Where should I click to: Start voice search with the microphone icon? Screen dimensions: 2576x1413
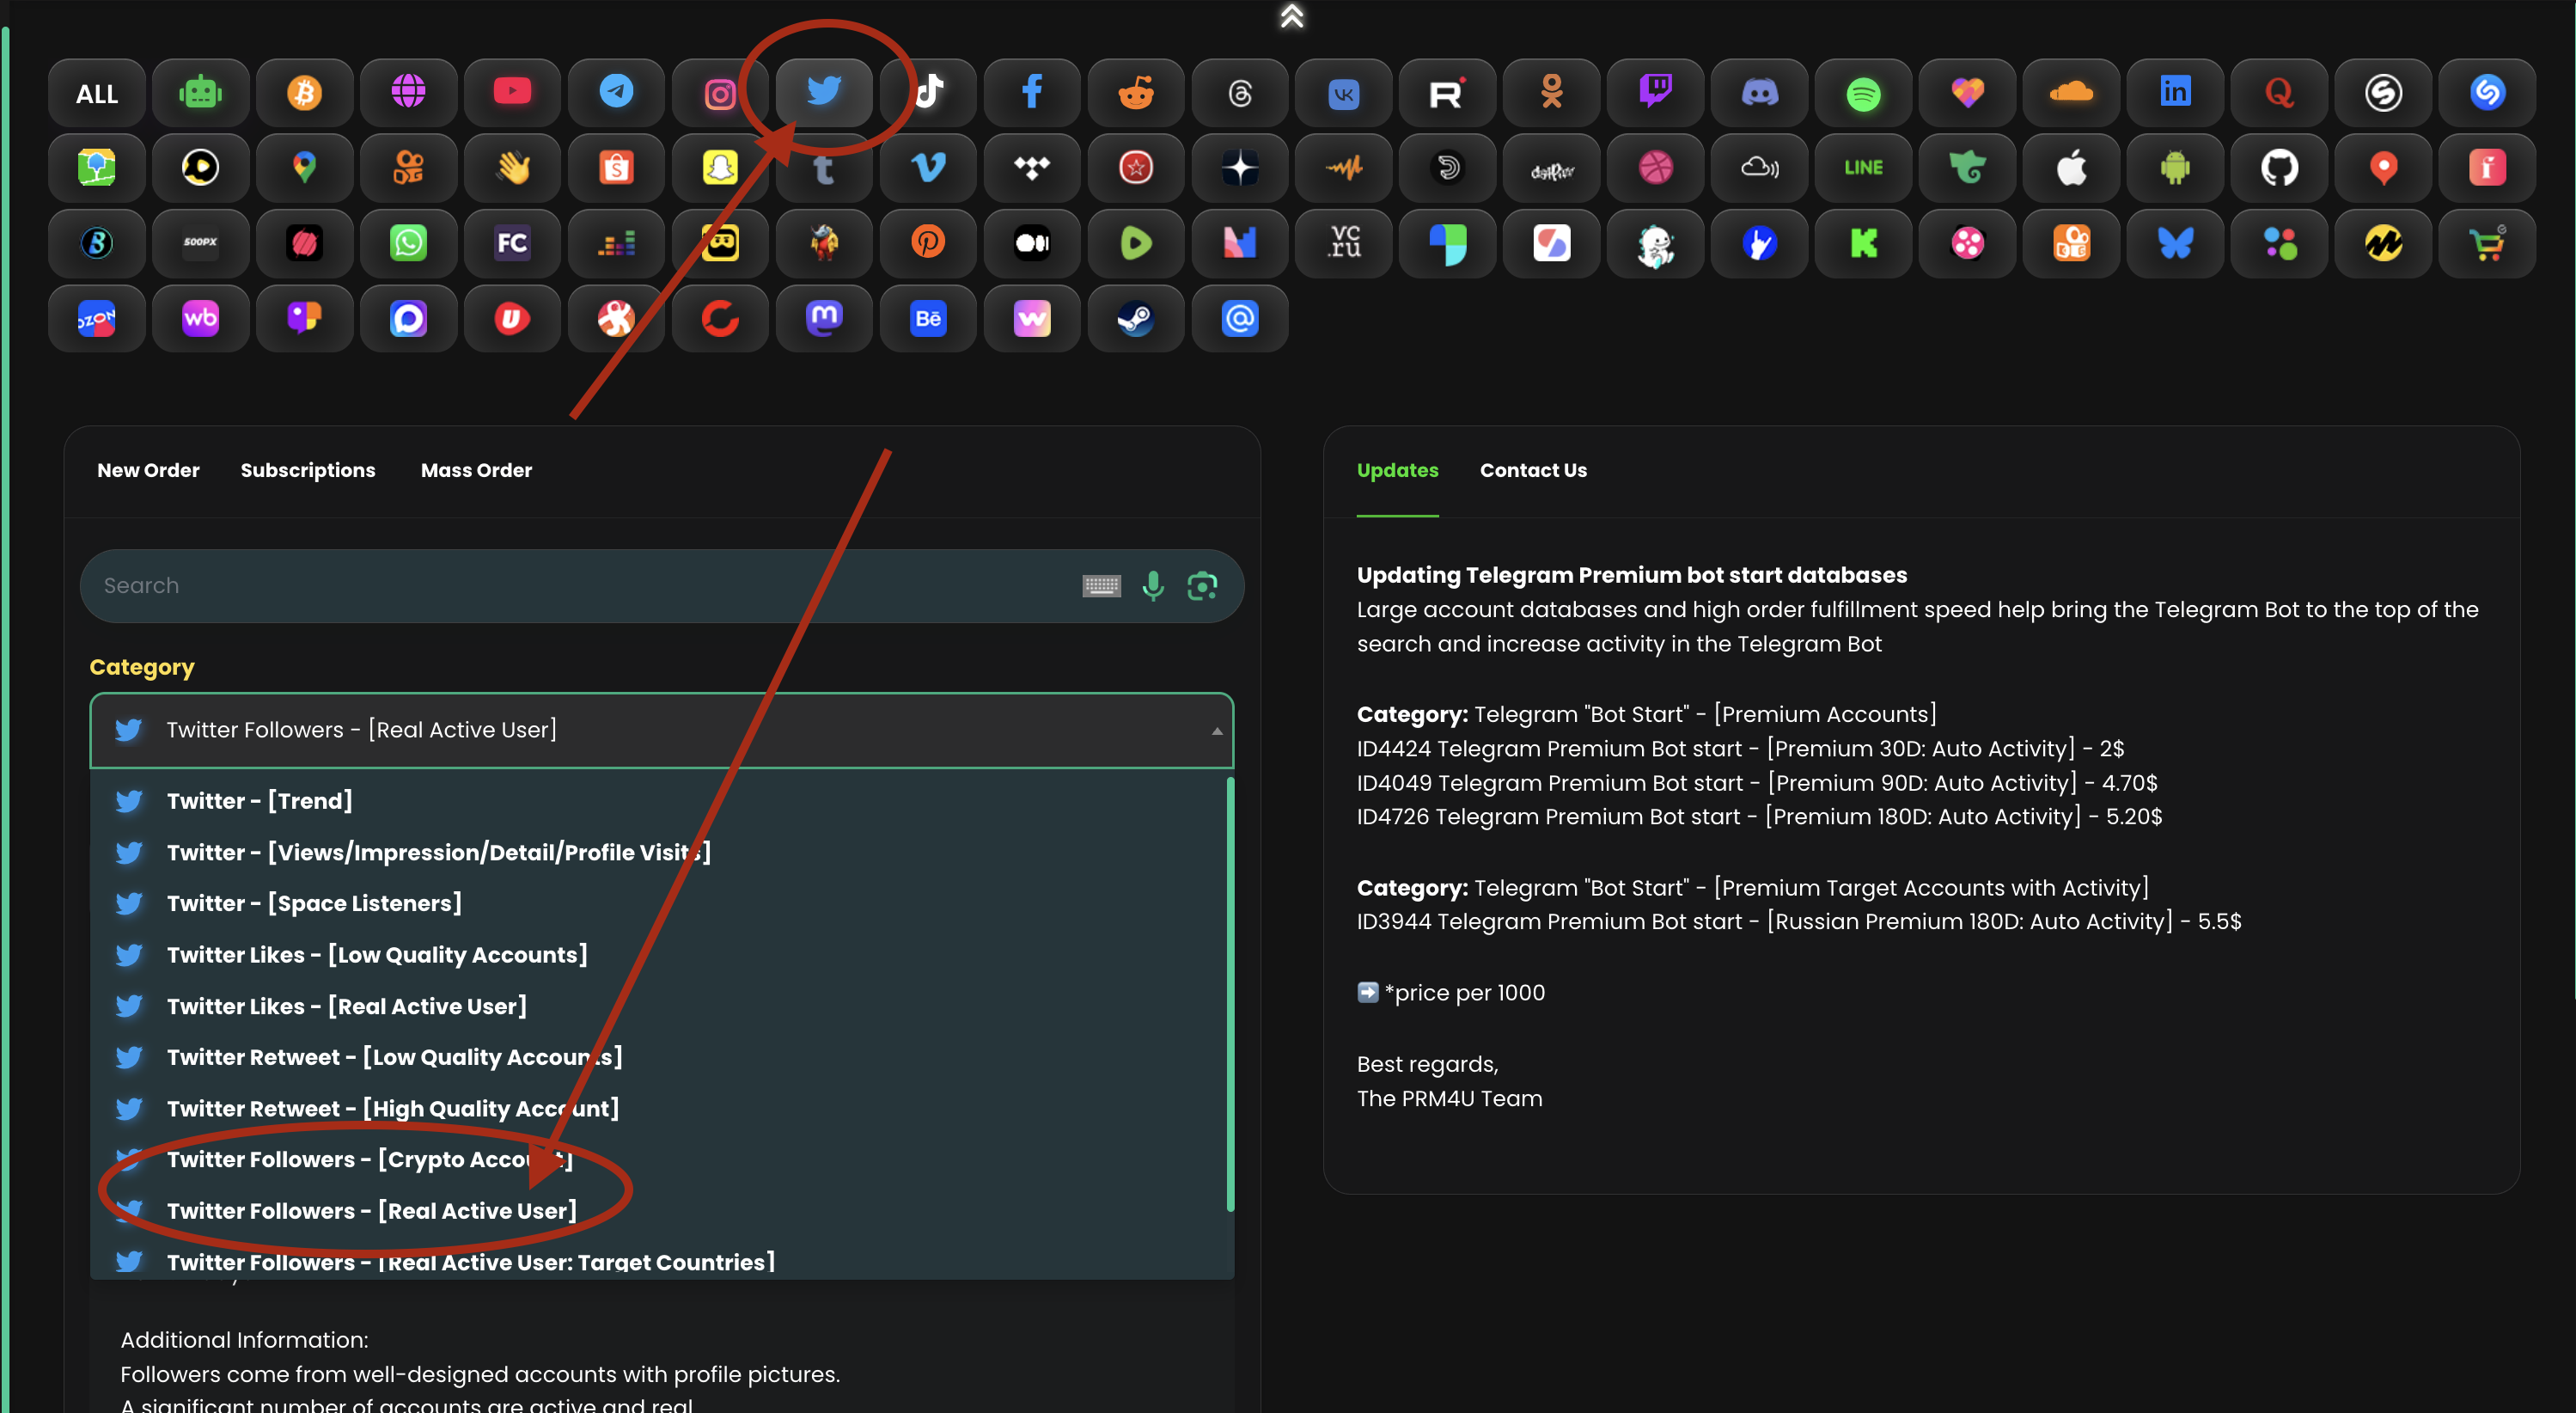pyautogui.click(x=1153, y=586)
